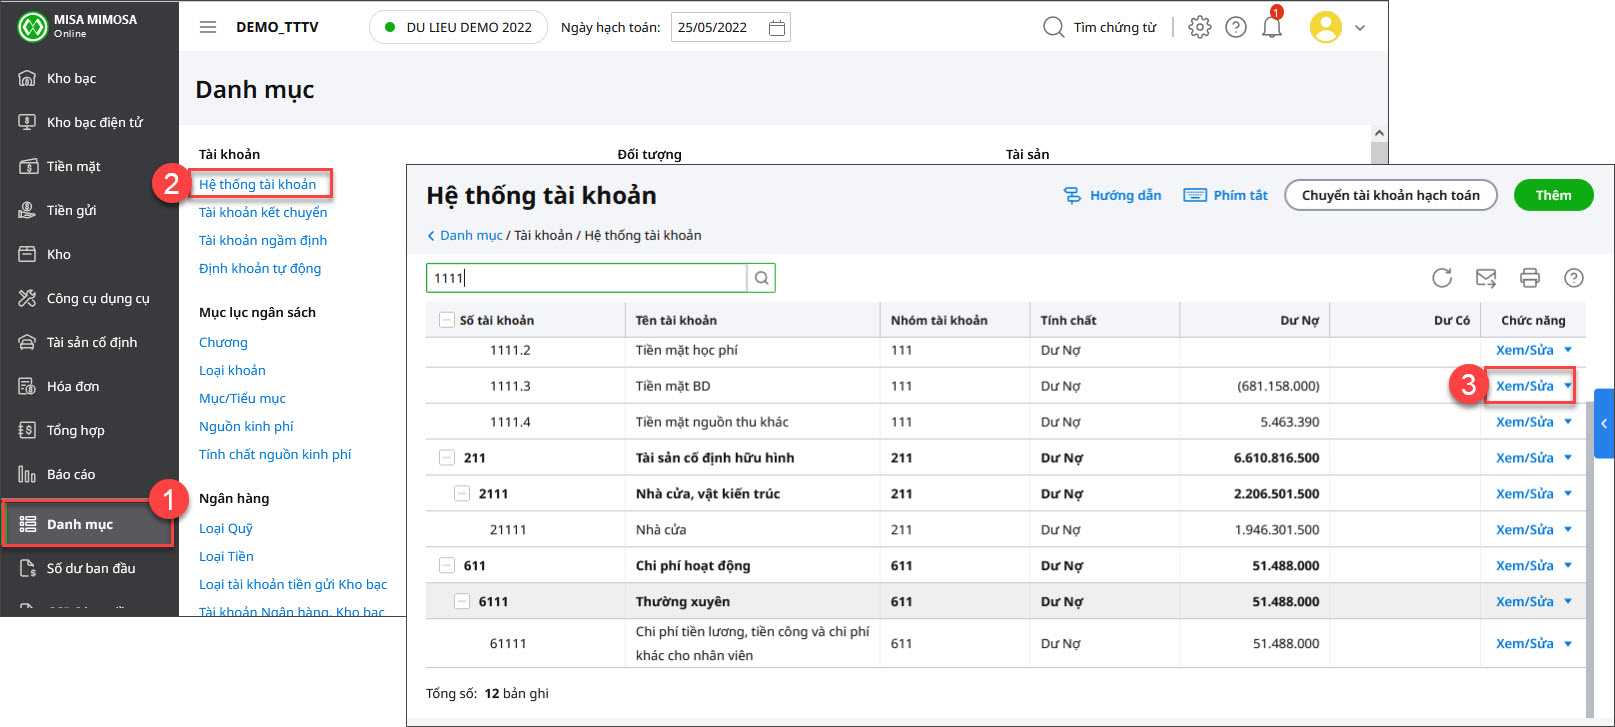Click the search icon in account filter box
Viewport: 1615px width, 727px height.
pos(761,278)
